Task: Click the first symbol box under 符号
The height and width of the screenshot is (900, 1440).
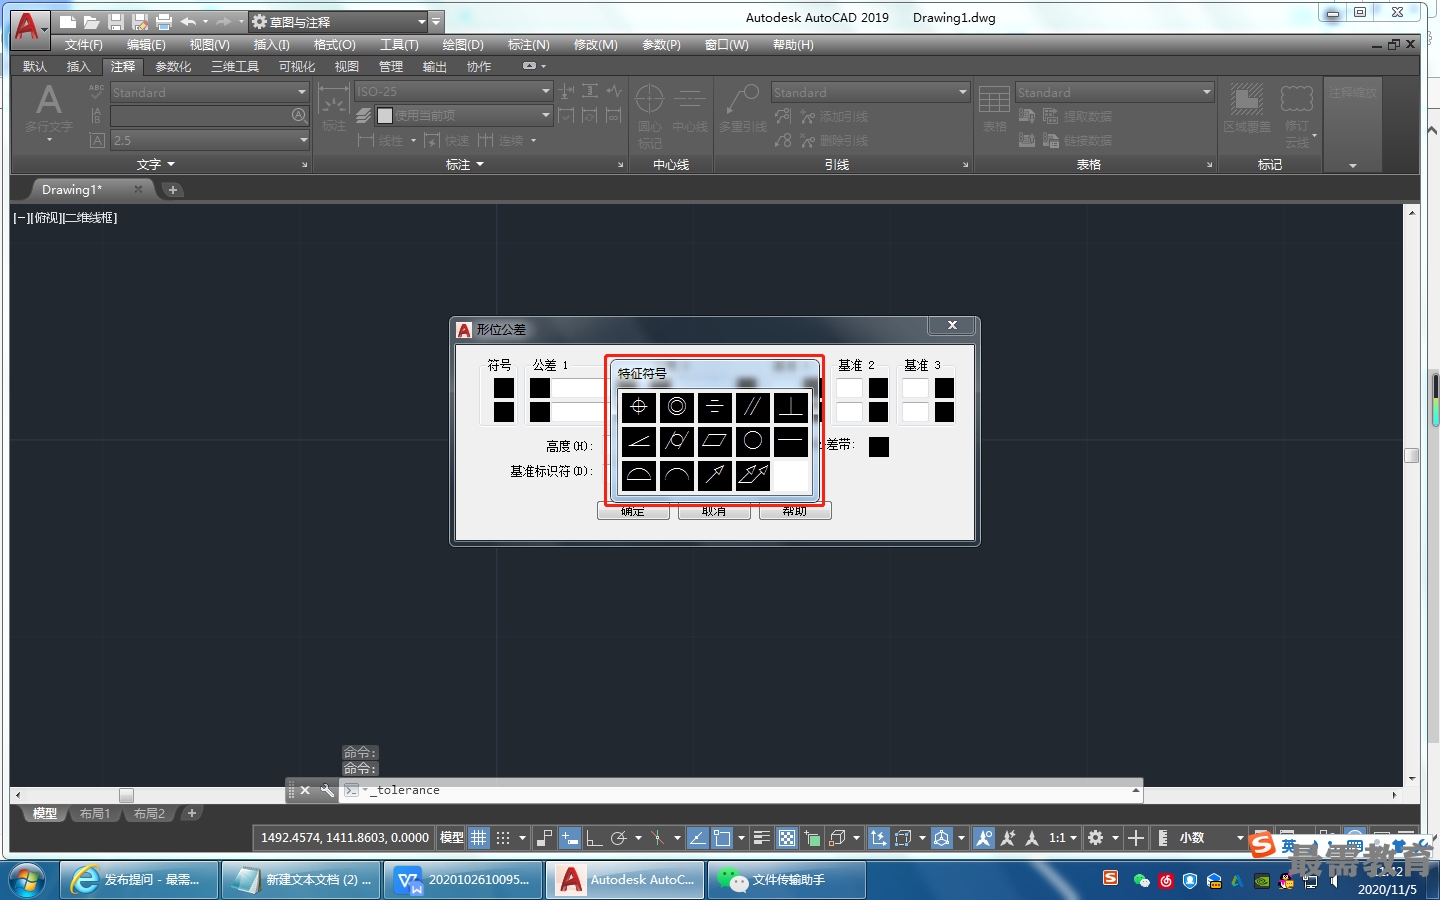Action: [x=504, y=388]
